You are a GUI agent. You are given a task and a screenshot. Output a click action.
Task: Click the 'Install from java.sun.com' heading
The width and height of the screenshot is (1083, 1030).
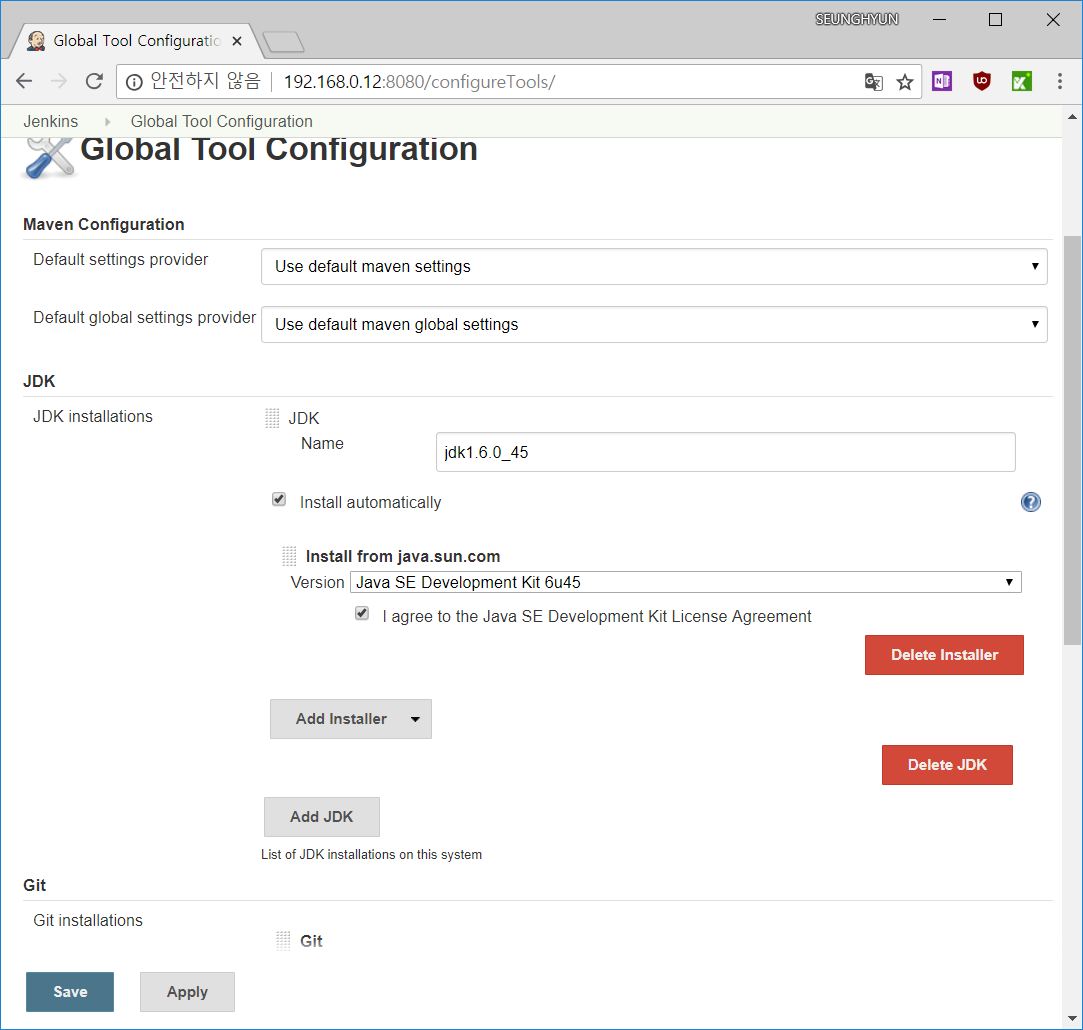pos(403,557)
